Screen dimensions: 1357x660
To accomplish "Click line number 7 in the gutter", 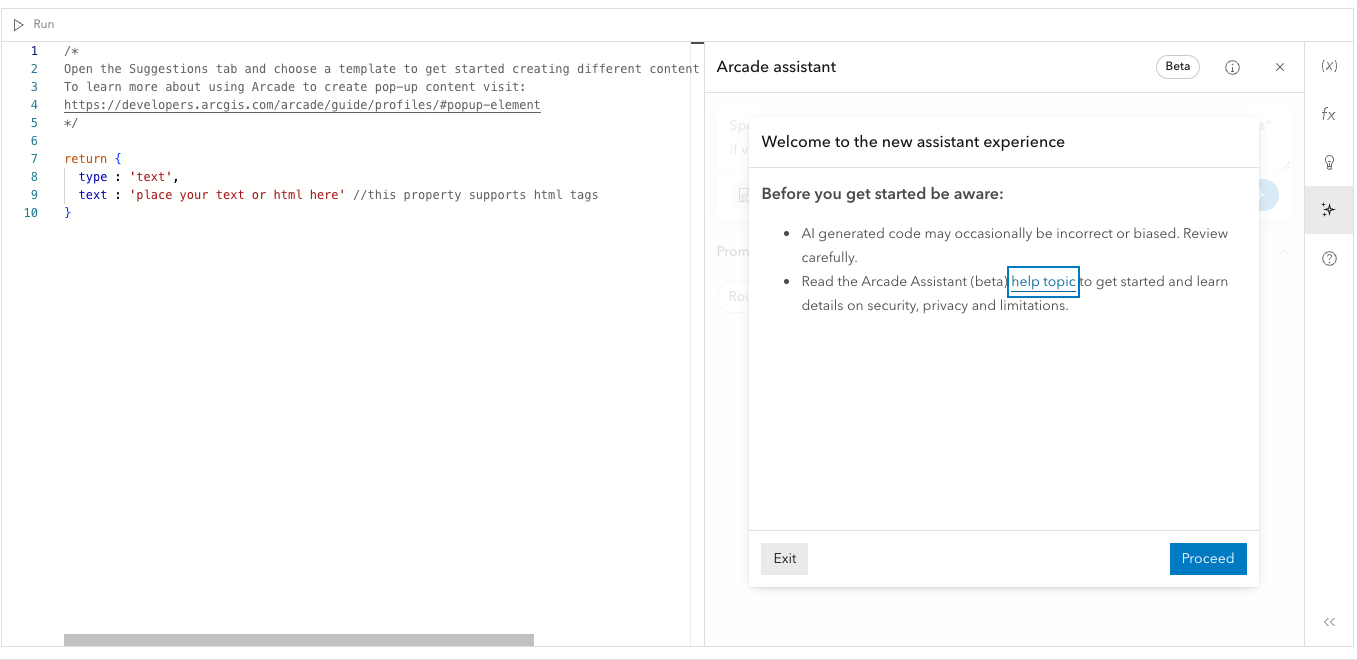I will [34, 159].
